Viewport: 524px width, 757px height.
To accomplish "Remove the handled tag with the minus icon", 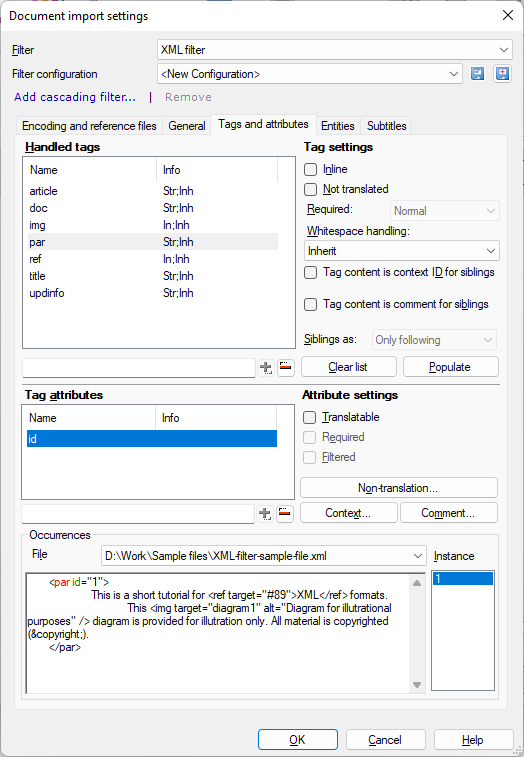I will tap(286, 367).
